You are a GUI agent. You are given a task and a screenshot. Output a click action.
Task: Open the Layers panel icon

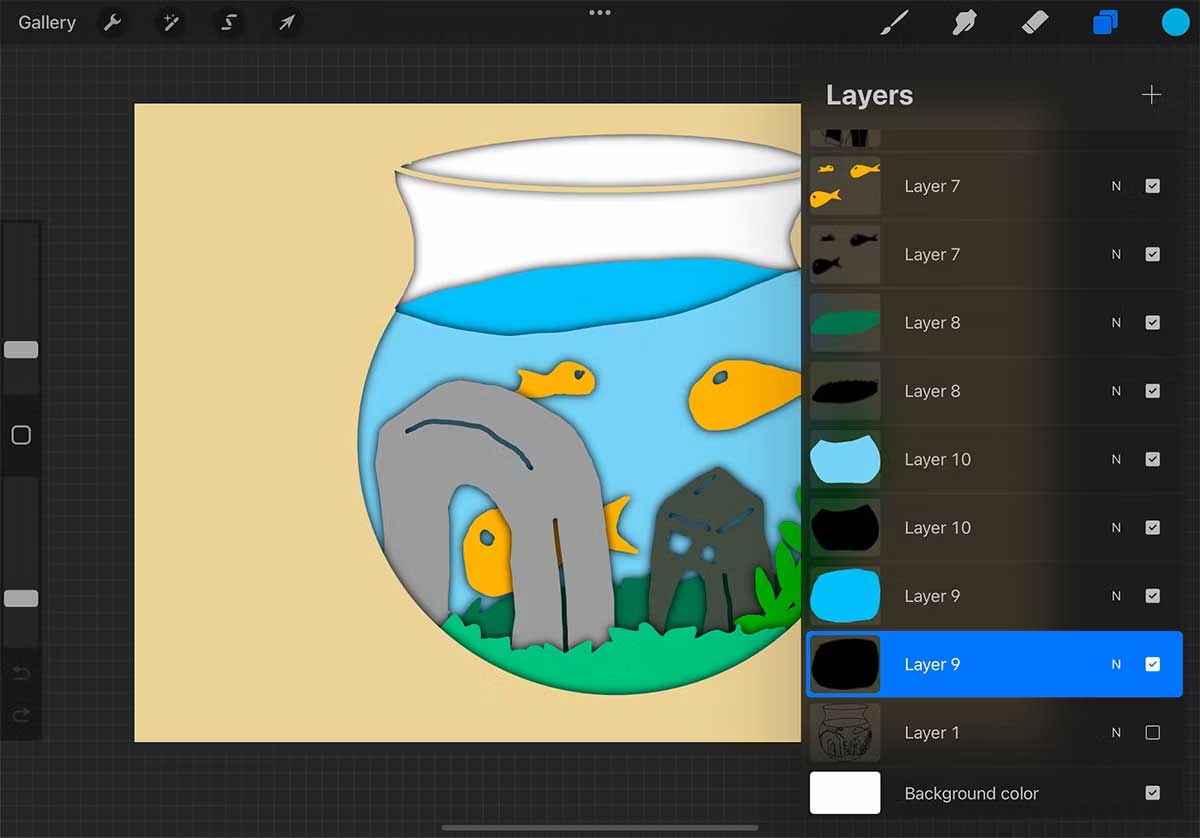pyautogui.click(x=1105, y=22)
